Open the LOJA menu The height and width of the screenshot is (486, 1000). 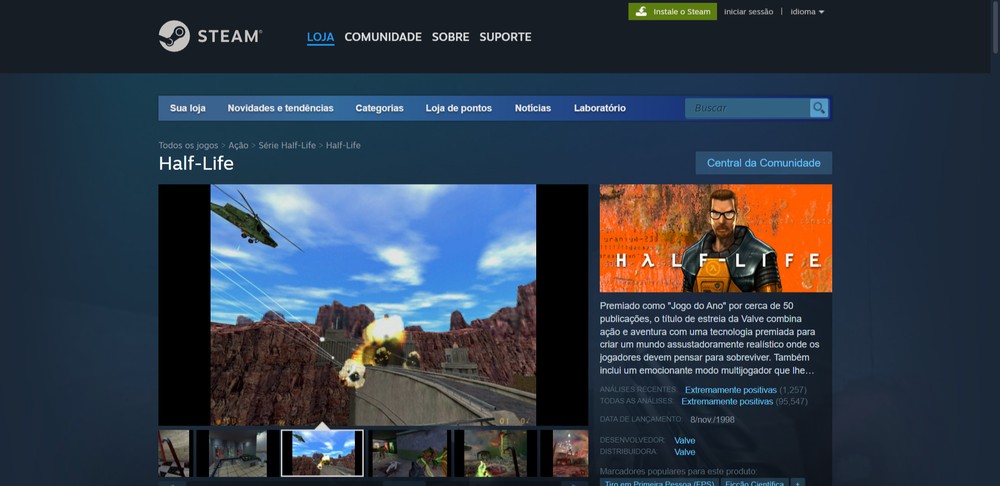point(320,37)
